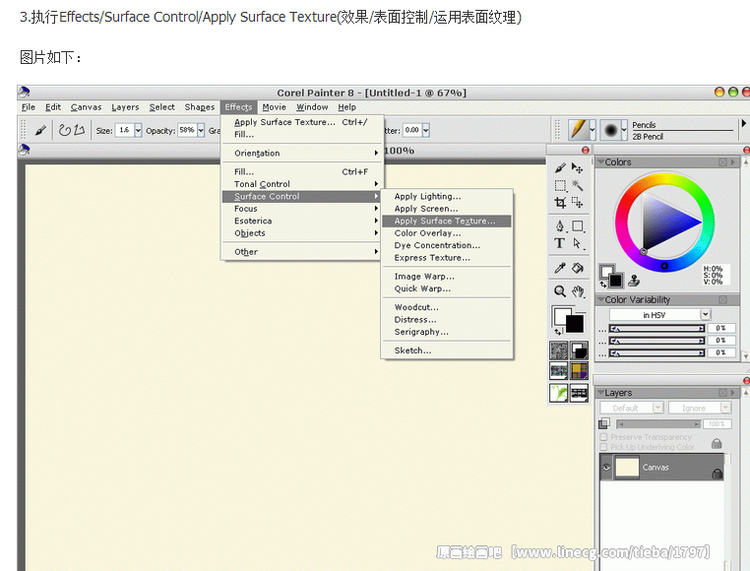
Task: Select the Grabber hand tool
Action: tap(577, 291)
